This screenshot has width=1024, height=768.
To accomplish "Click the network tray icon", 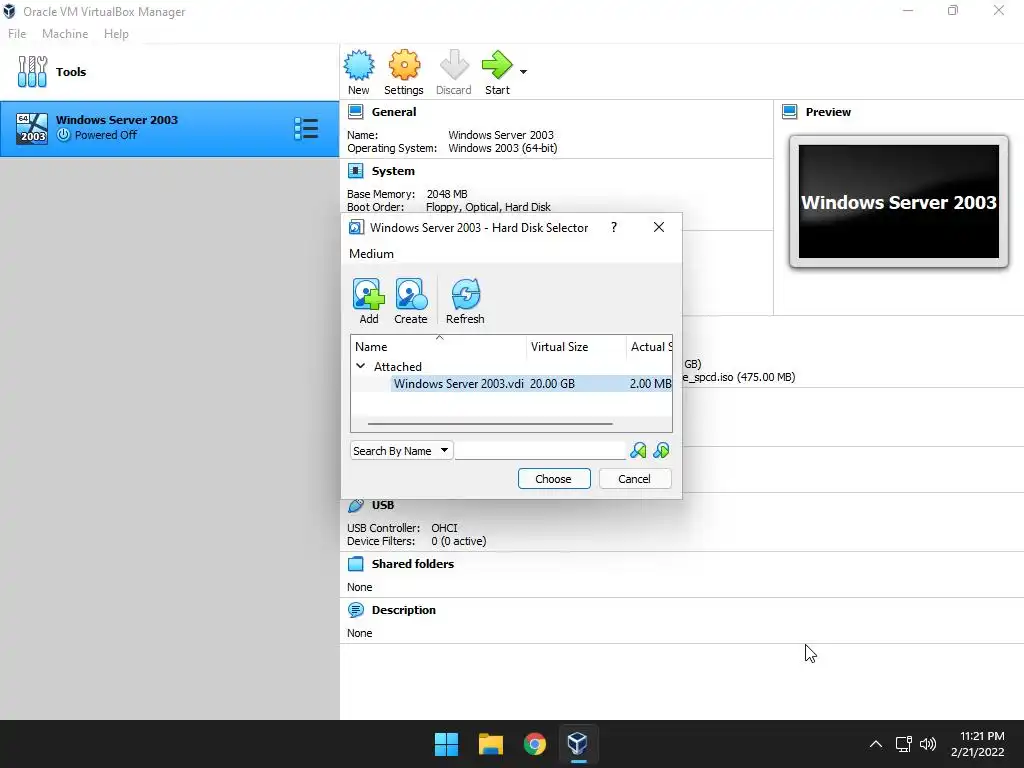I will point(903,744).
